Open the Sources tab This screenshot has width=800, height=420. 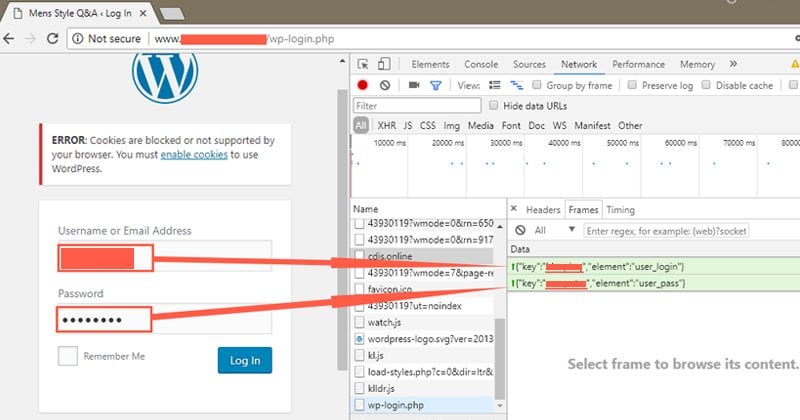point(529,64)
